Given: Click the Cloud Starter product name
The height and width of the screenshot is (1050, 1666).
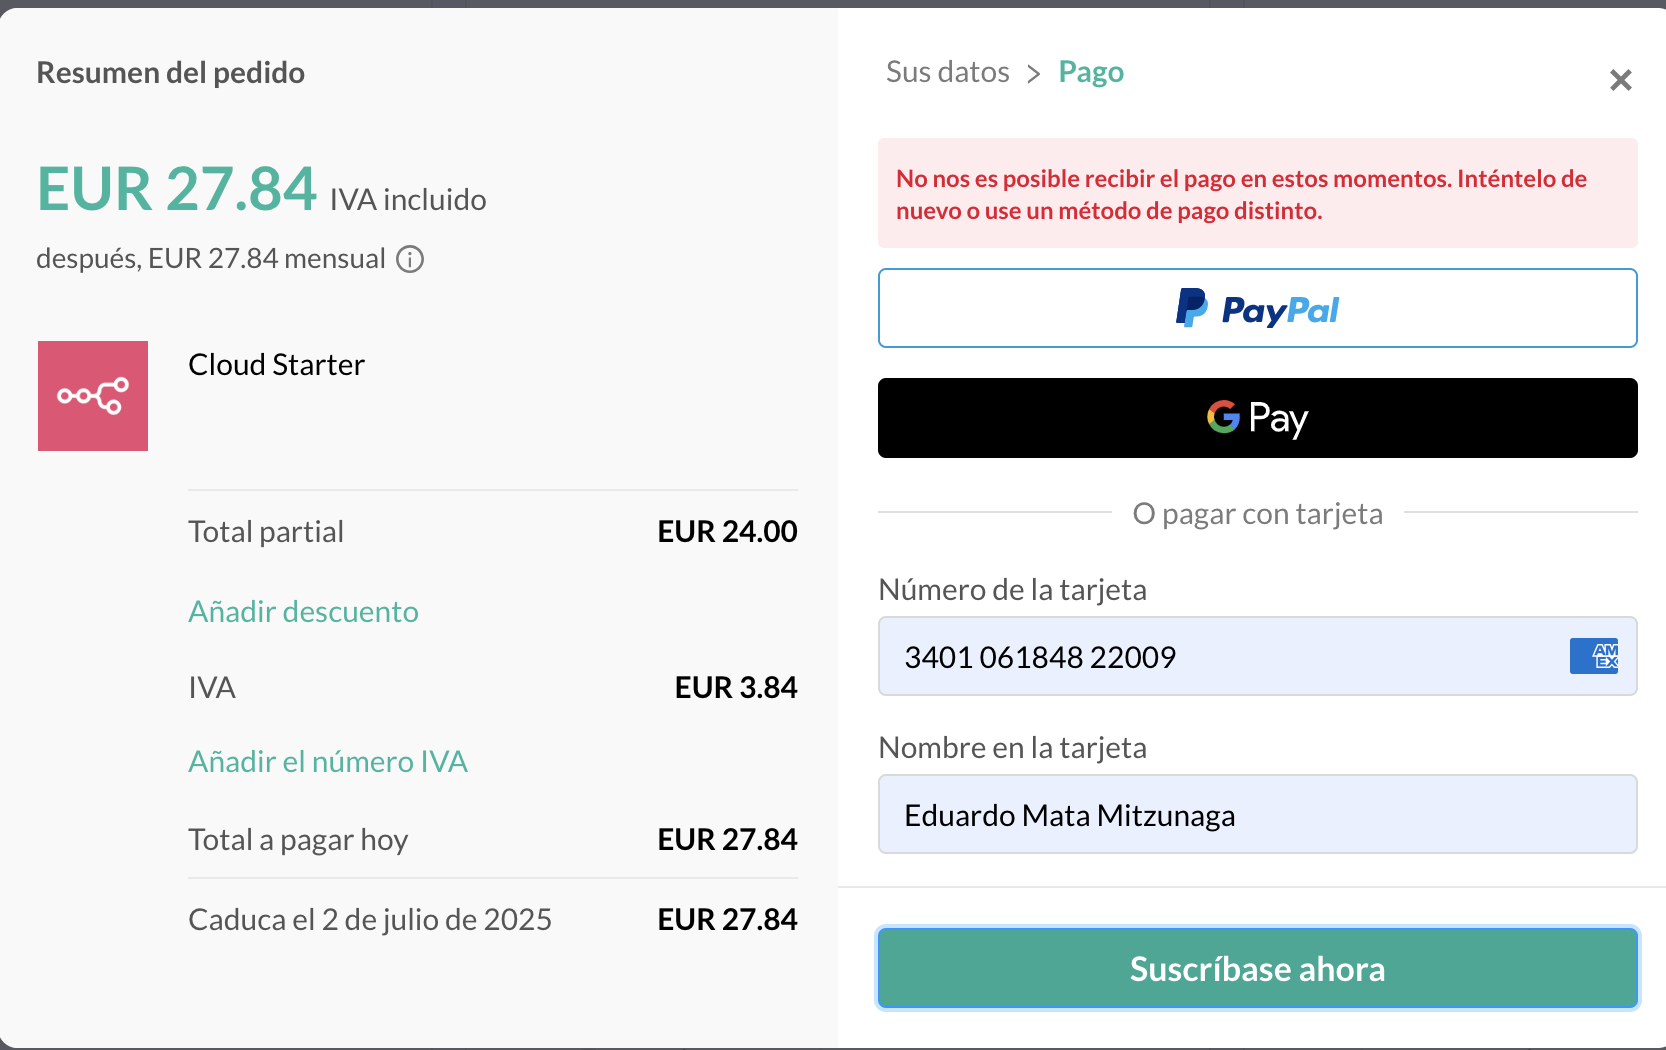Looking at the screenshot, I should (276, 364).
